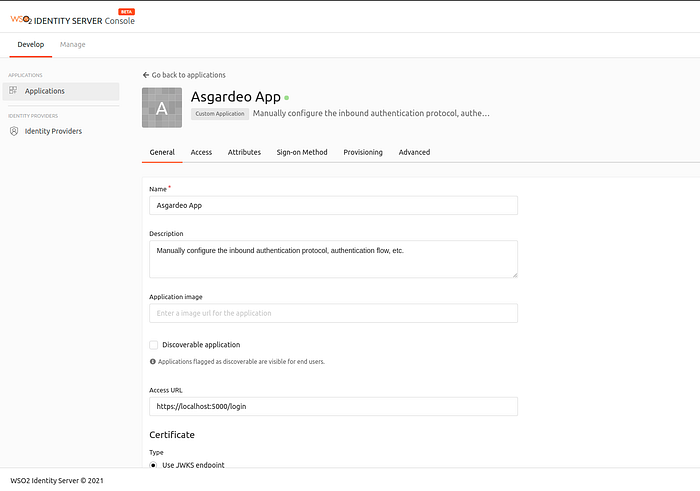
Task: Open the Sign-on Method tab
Action: coord(302,152)
